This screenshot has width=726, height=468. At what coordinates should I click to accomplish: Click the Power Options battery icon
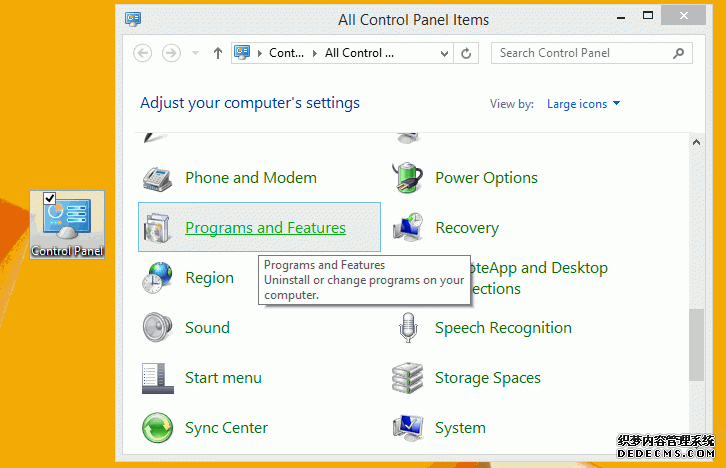click(407, 178)
